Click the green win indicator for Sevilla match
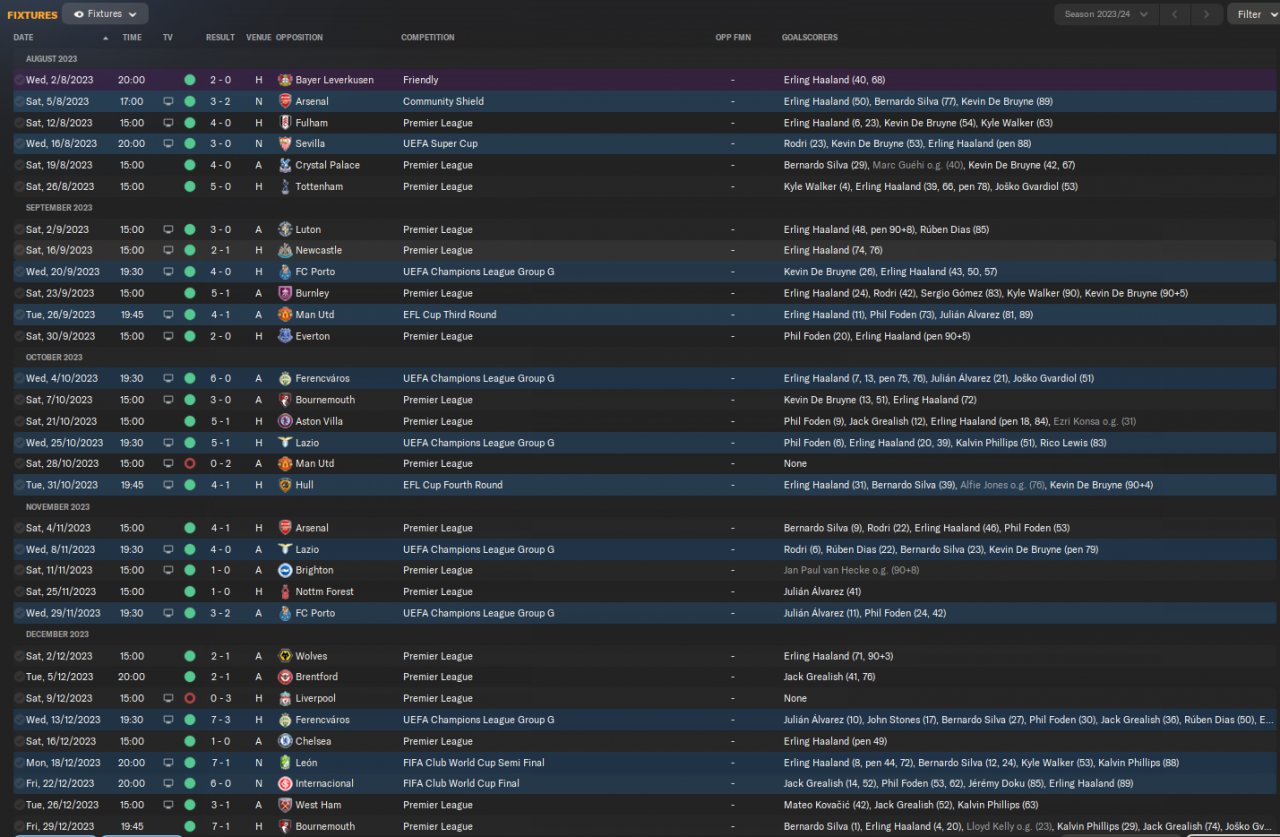 coord(190,144)
